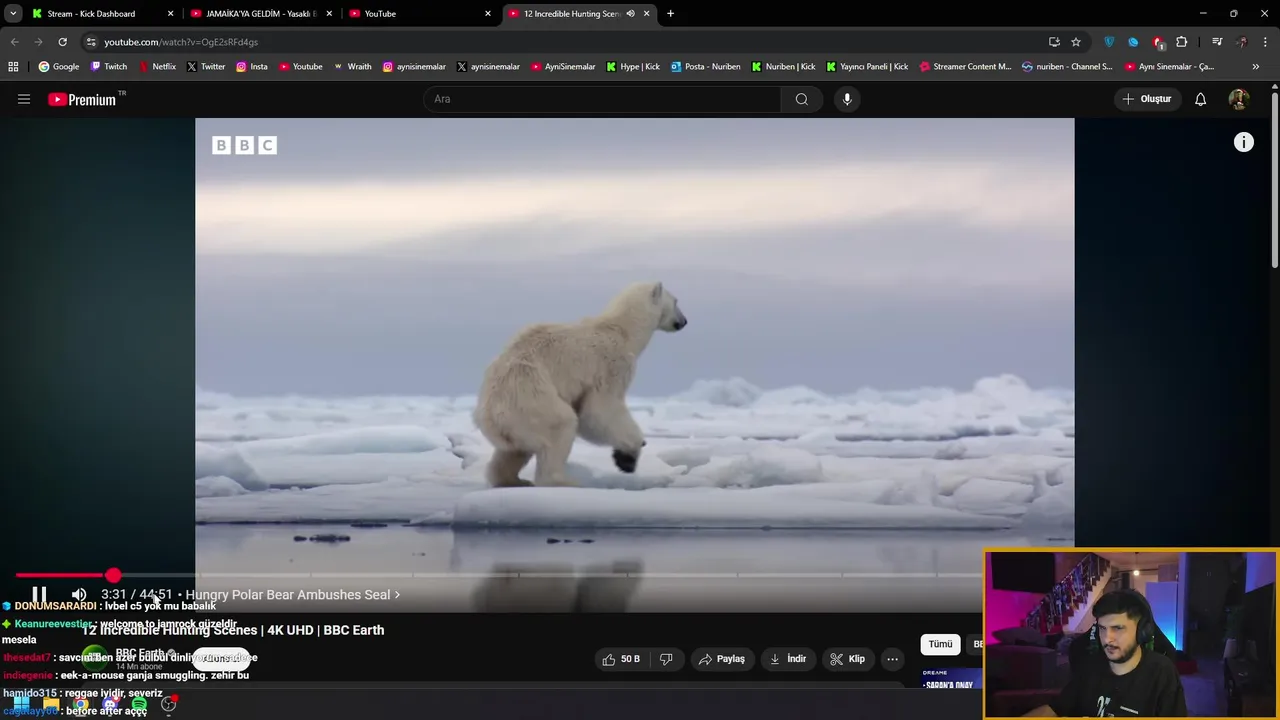Open Streamer Content M... bookmark

click(x=965, y=66)
